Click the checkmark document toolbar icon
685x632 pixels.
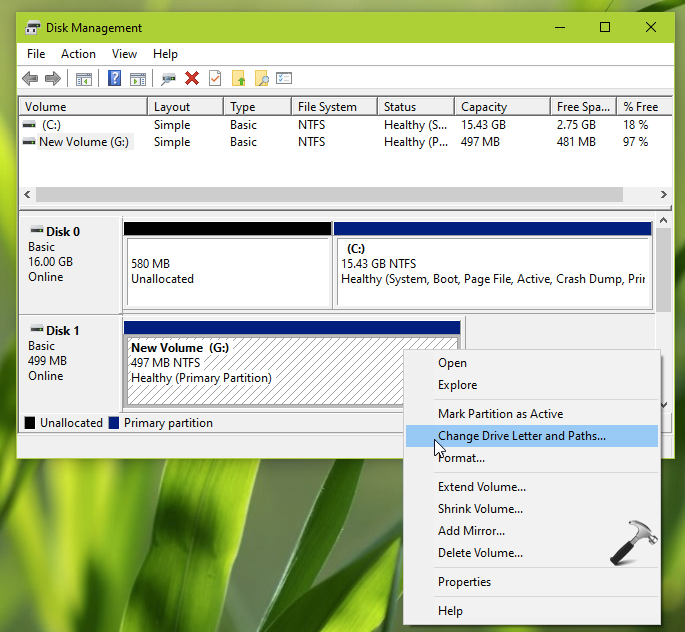click(x=215, y=79)
